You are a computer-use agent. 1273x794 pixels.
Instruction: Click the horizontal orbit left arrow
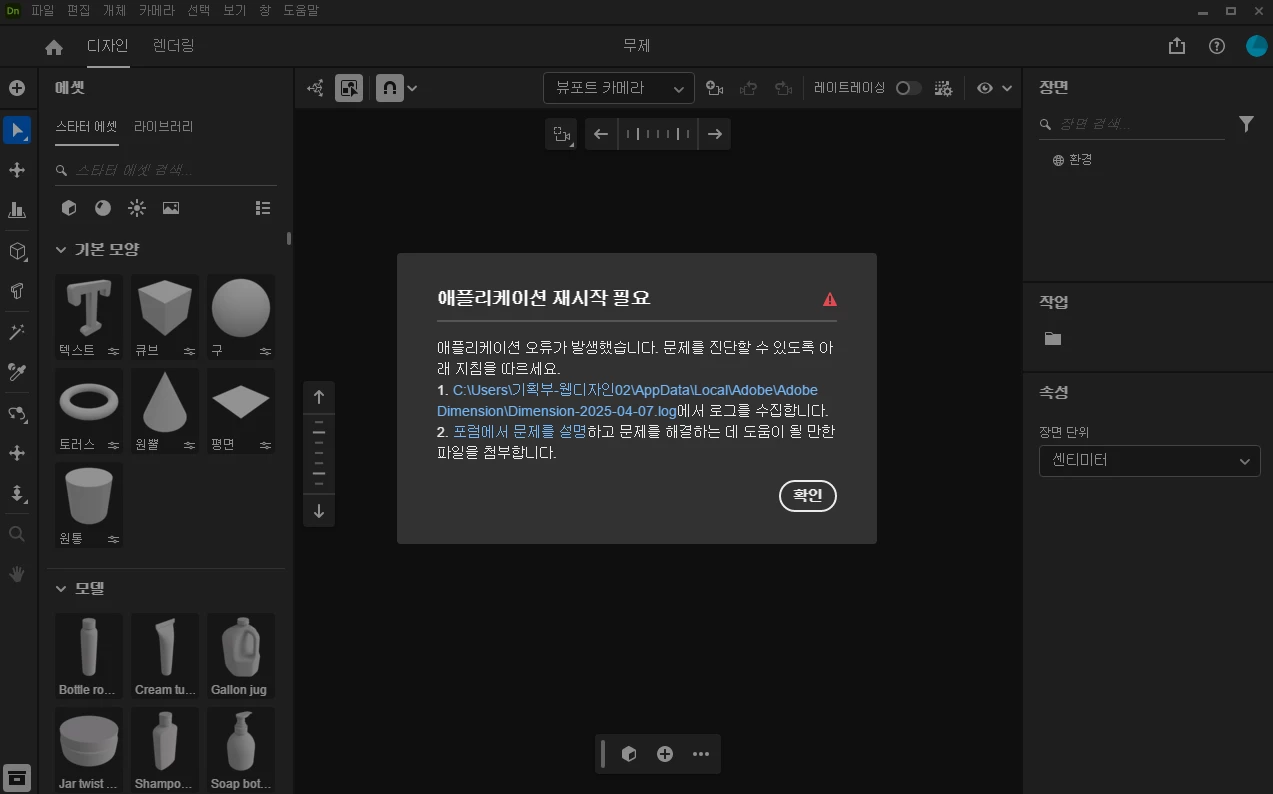click(600, 134)
